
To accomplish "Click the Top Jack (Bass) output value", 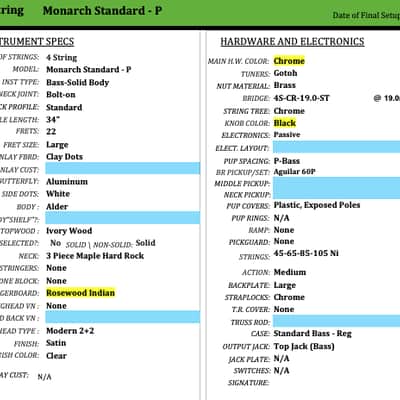I will (x=304, y=347).
